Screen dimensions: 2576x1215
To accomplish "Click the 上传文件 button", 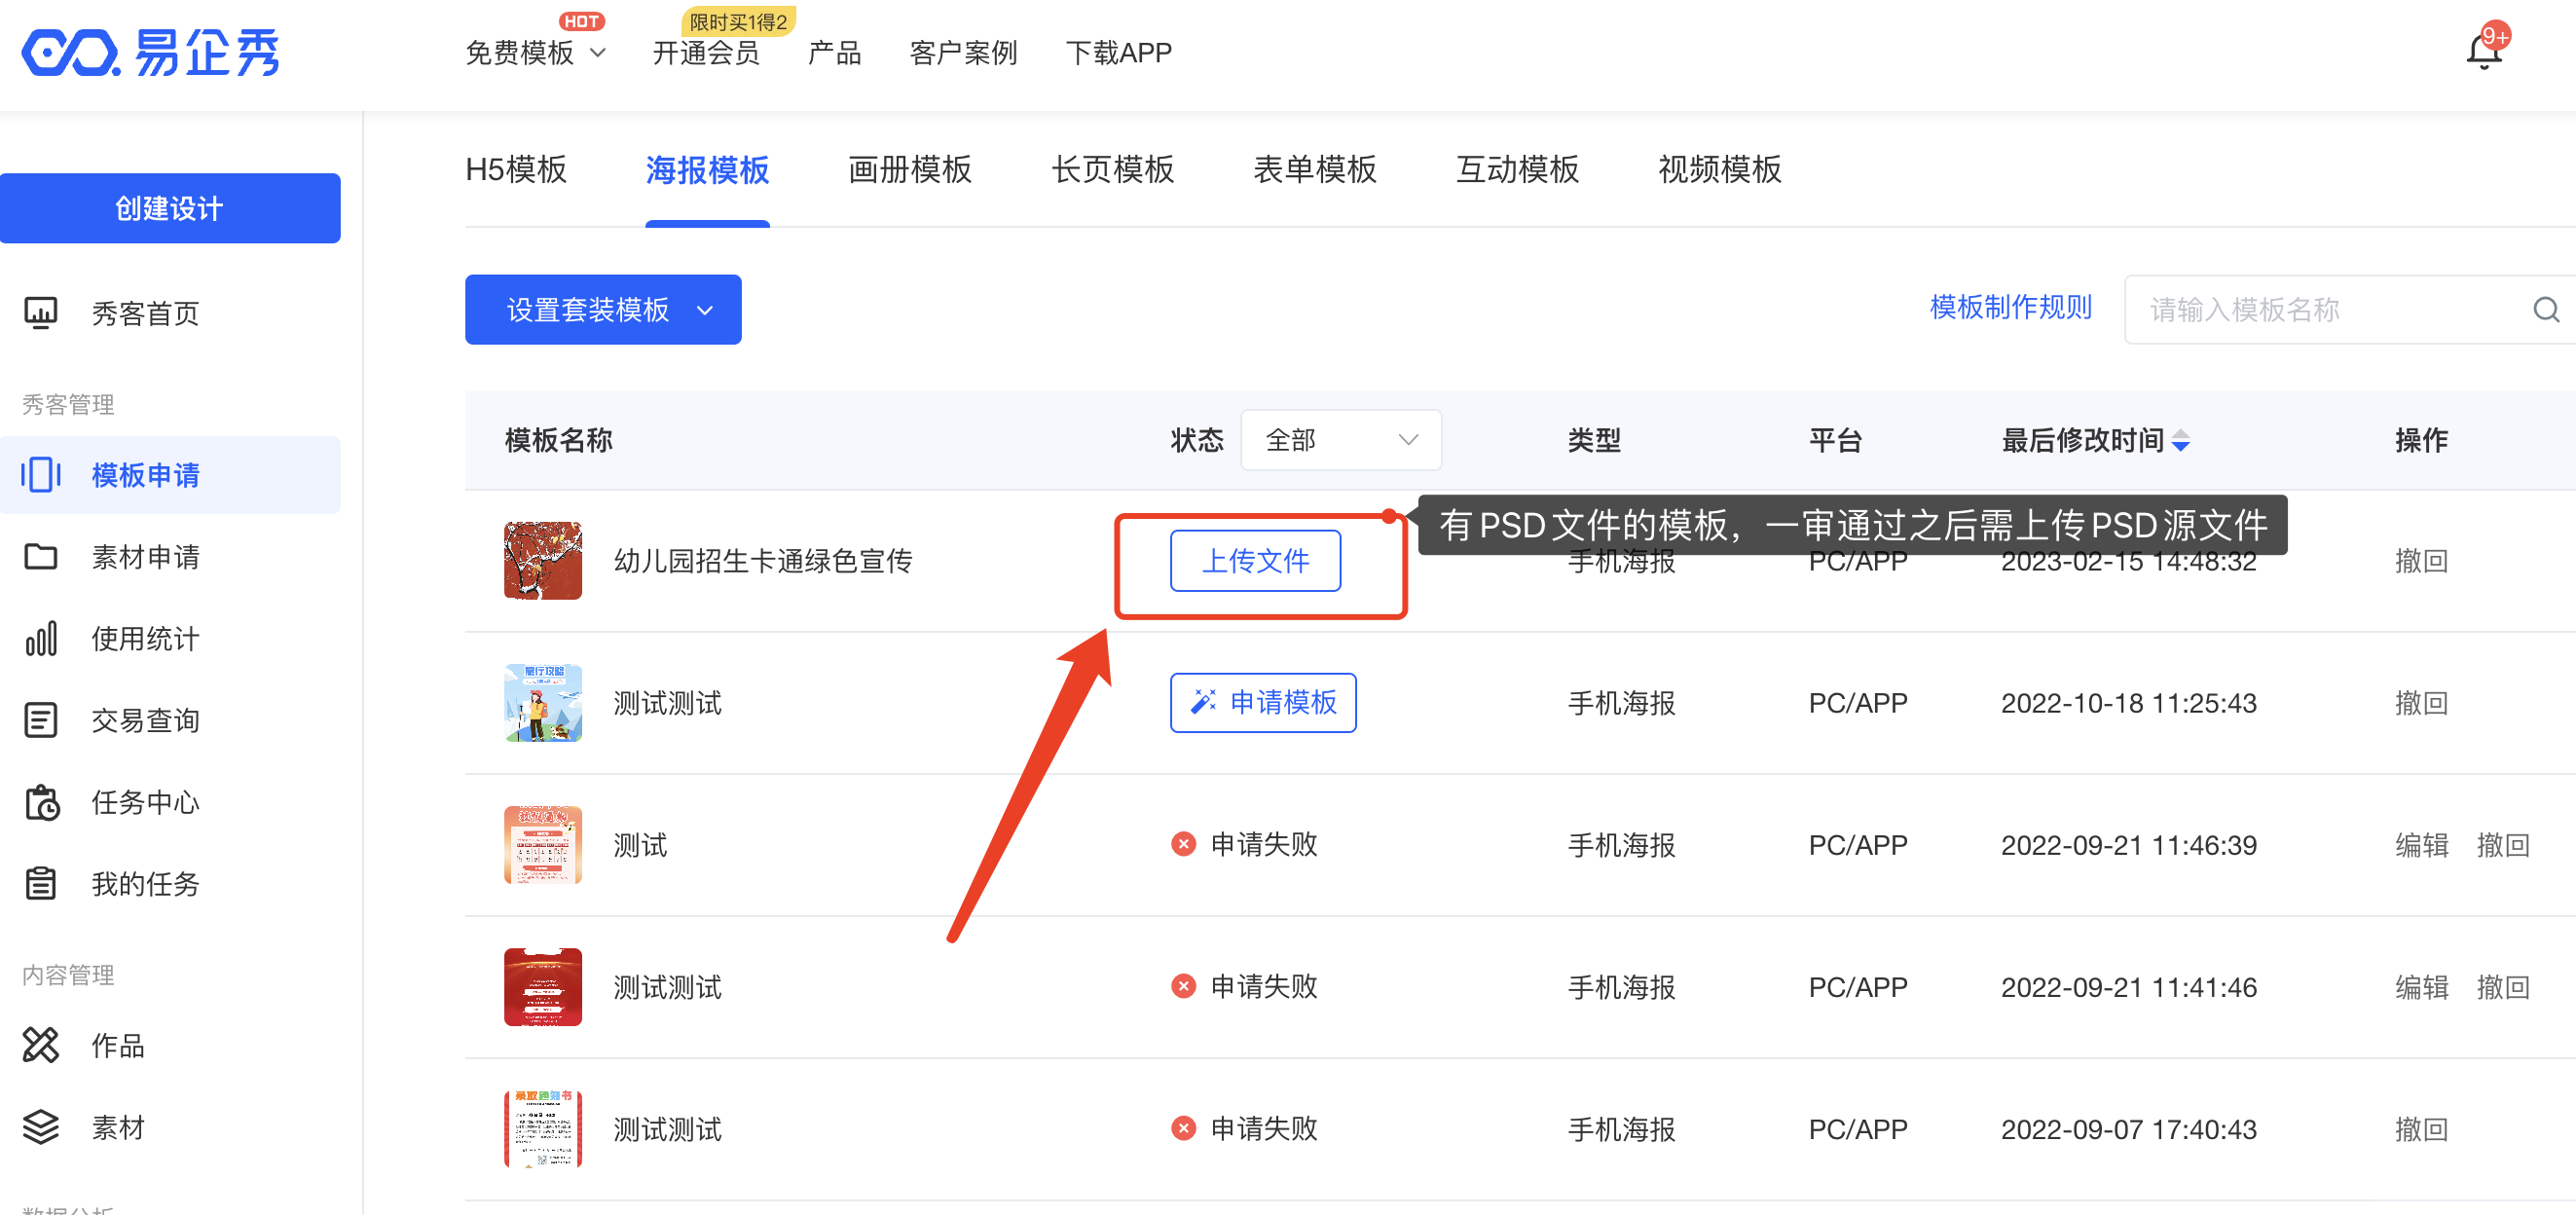I will (x=1255, y=561).
